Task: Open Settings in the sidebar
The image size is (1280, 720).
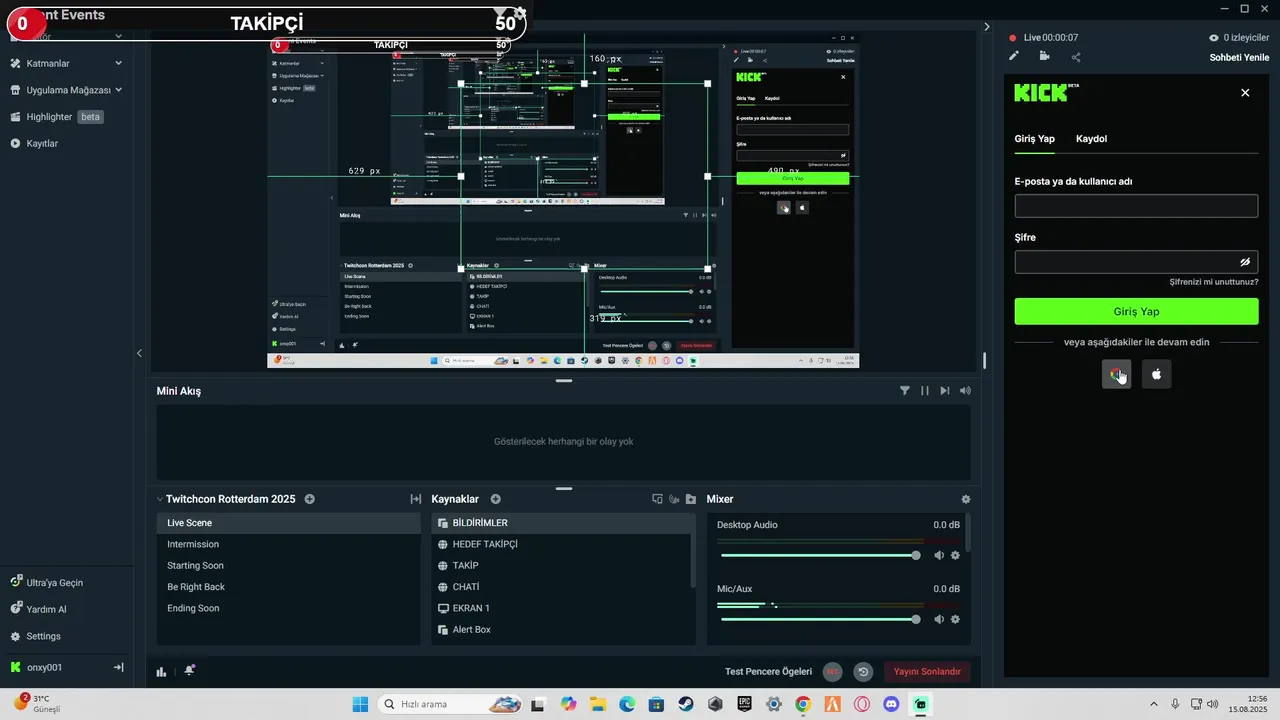Action: (36, 636)
